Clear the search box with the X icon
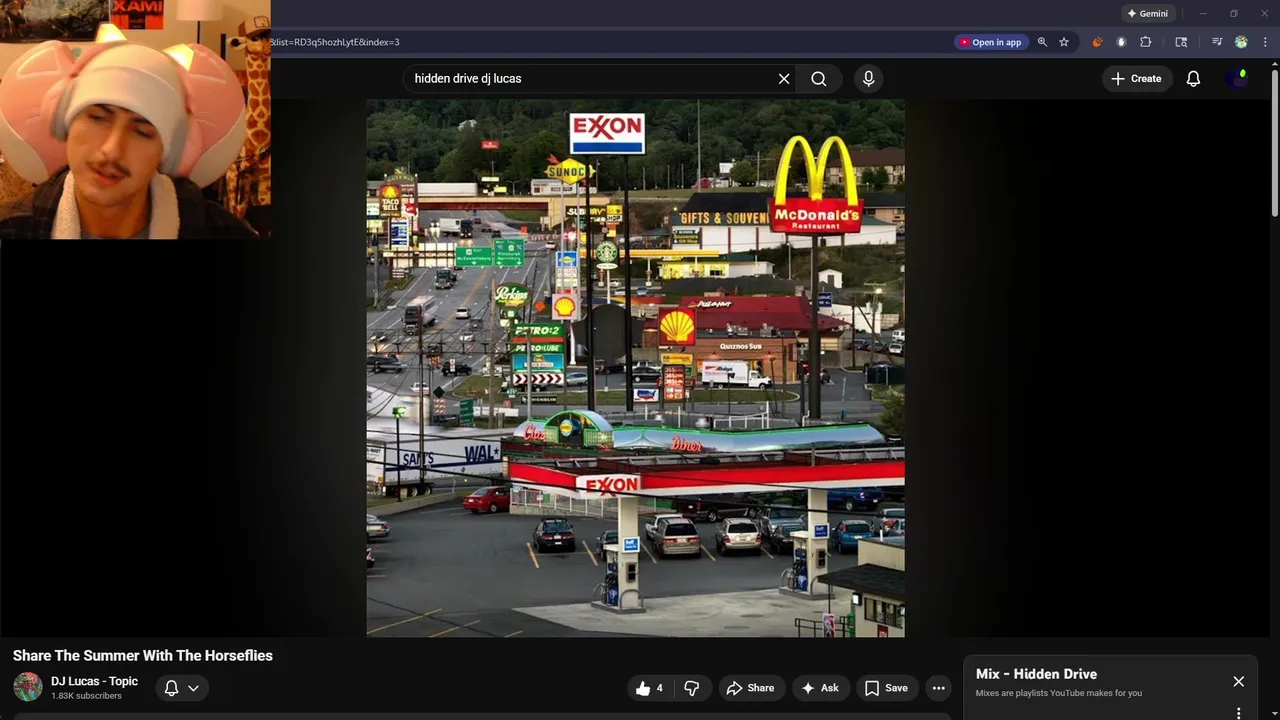The height and width of the screenshot is (720, 1280). coord(784,79)
